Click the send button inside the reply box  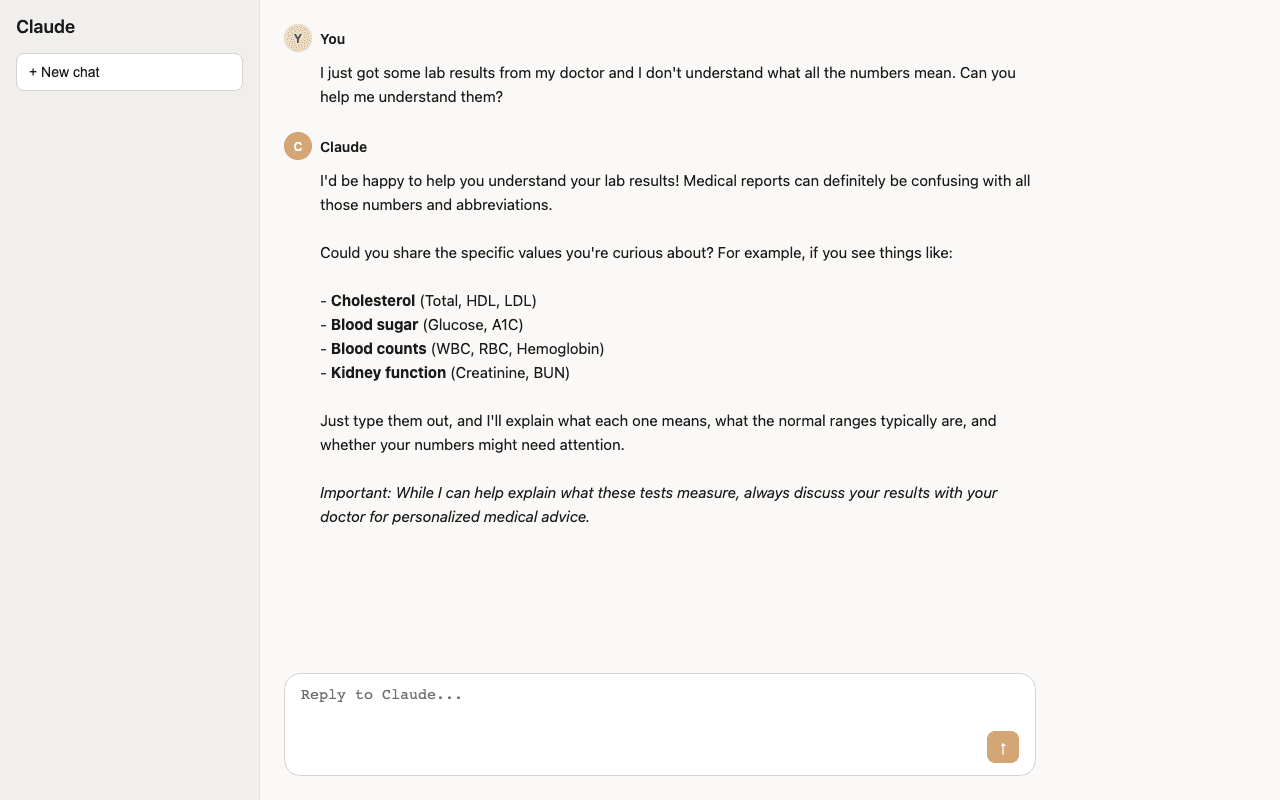[x=1002, y=747]
